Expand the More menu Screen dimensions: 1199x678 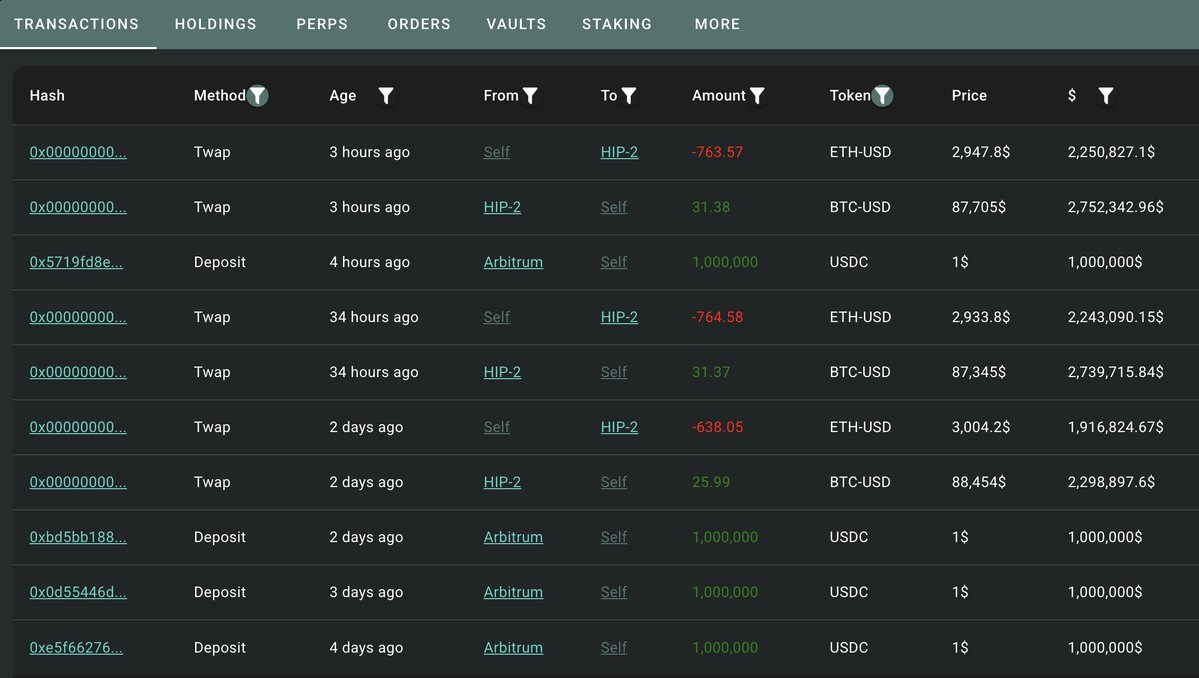(x=717, y=24)
